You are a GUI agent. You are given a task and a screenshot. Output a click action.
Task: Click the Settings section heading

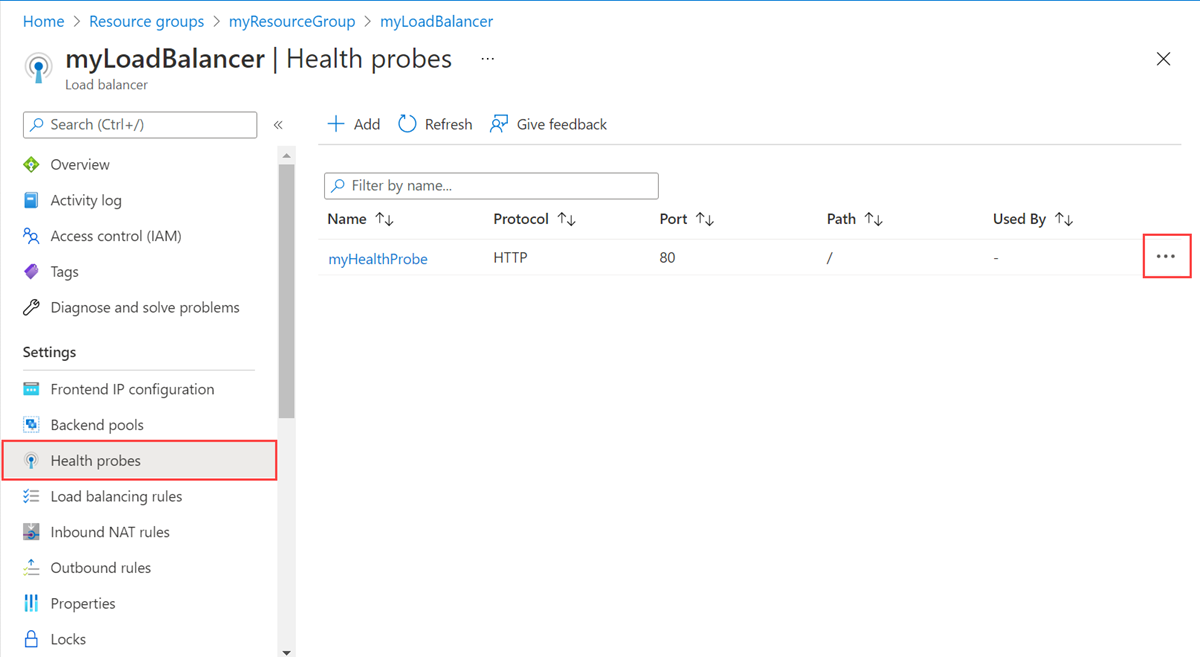(x=49, y=352)
